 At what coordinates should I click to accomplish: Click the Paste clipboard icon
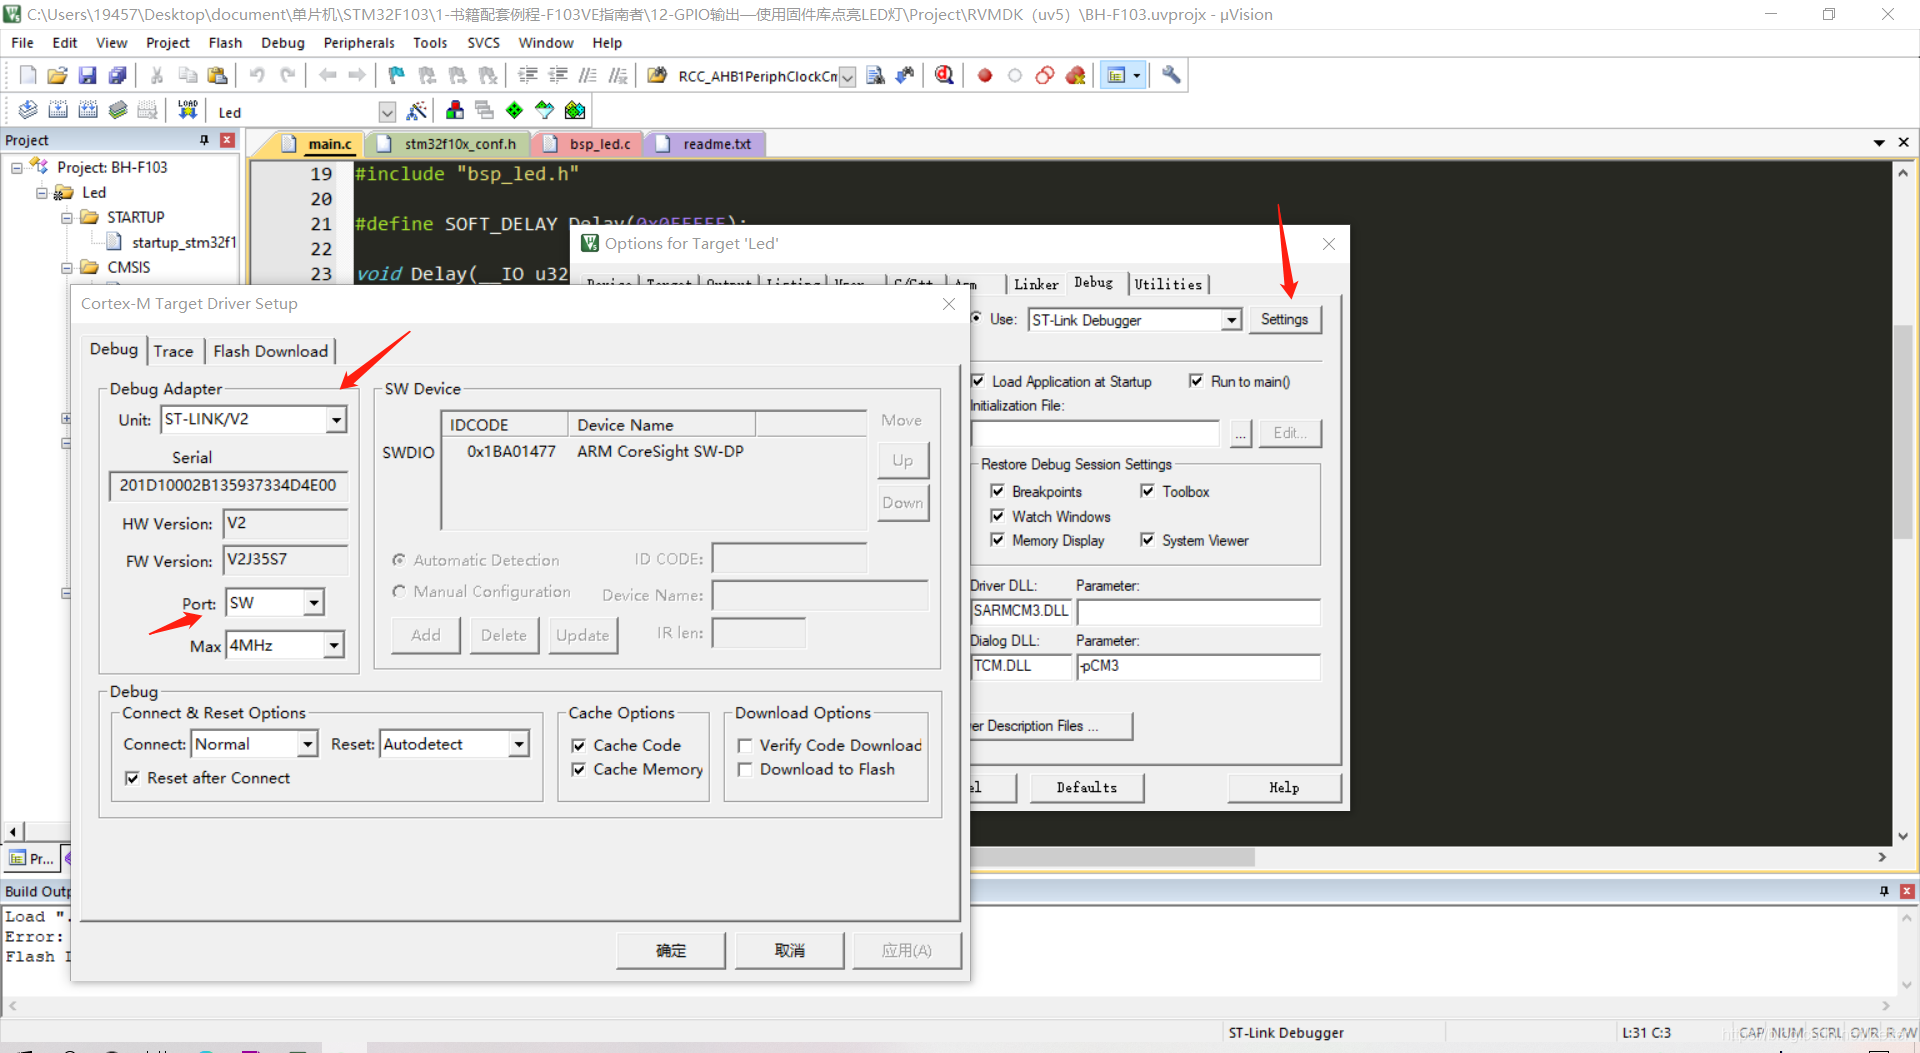pyautogui.click(x=217, y=75)
